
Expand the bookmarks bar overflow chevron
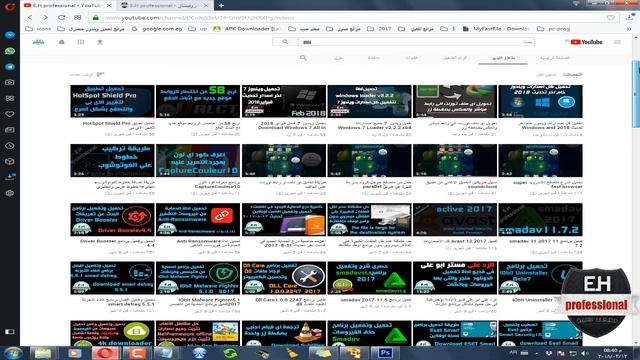(x=629, y=29)
